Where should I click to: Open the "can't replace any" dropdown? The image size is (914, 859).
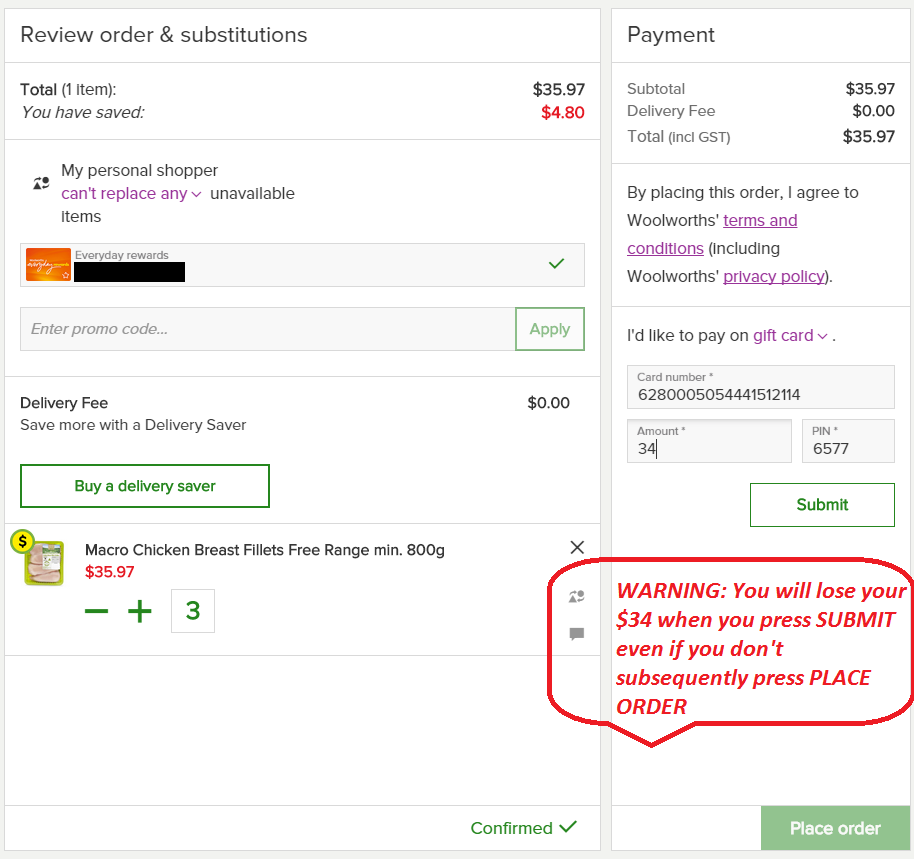point(131,194)
